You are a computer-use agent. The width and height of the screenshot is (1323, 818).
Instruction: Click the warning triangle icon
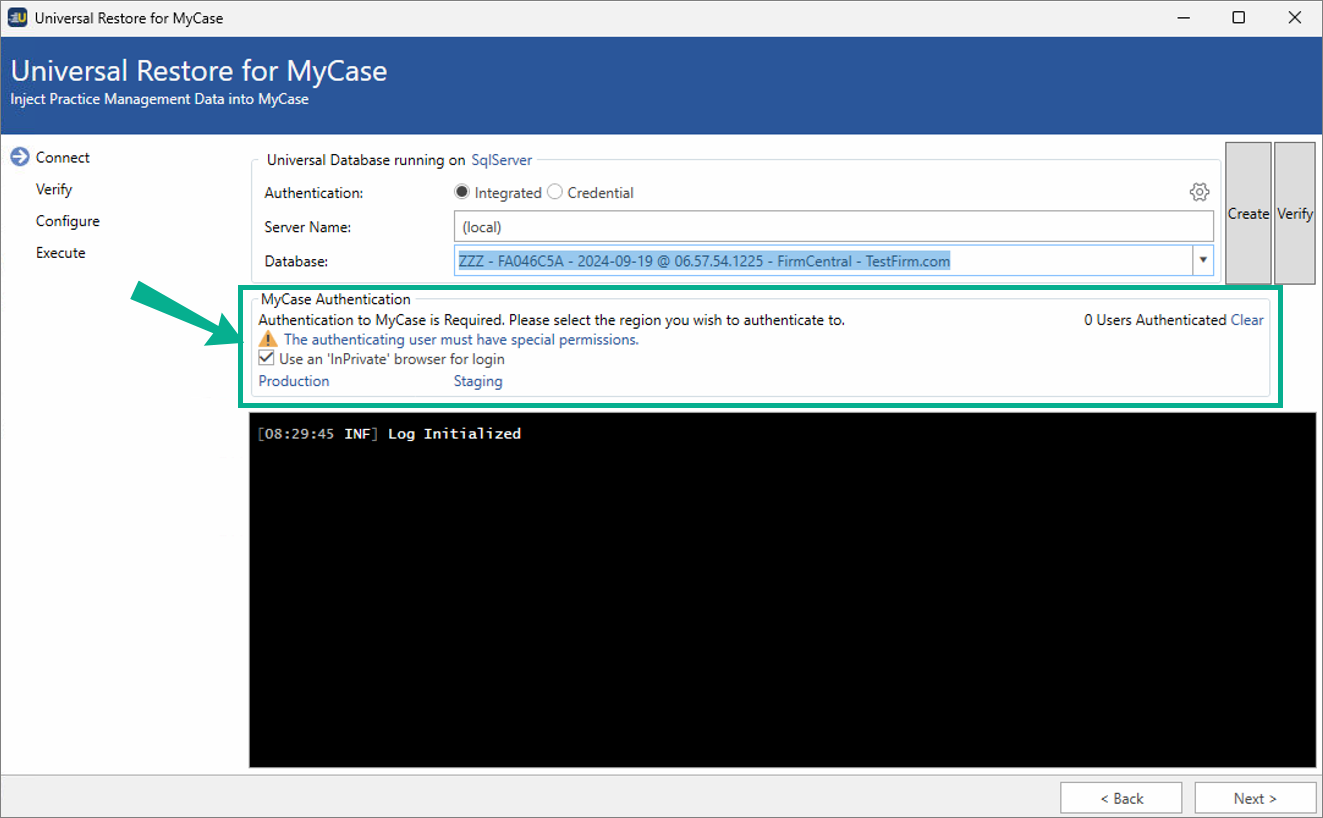click(x=267, y=340)
